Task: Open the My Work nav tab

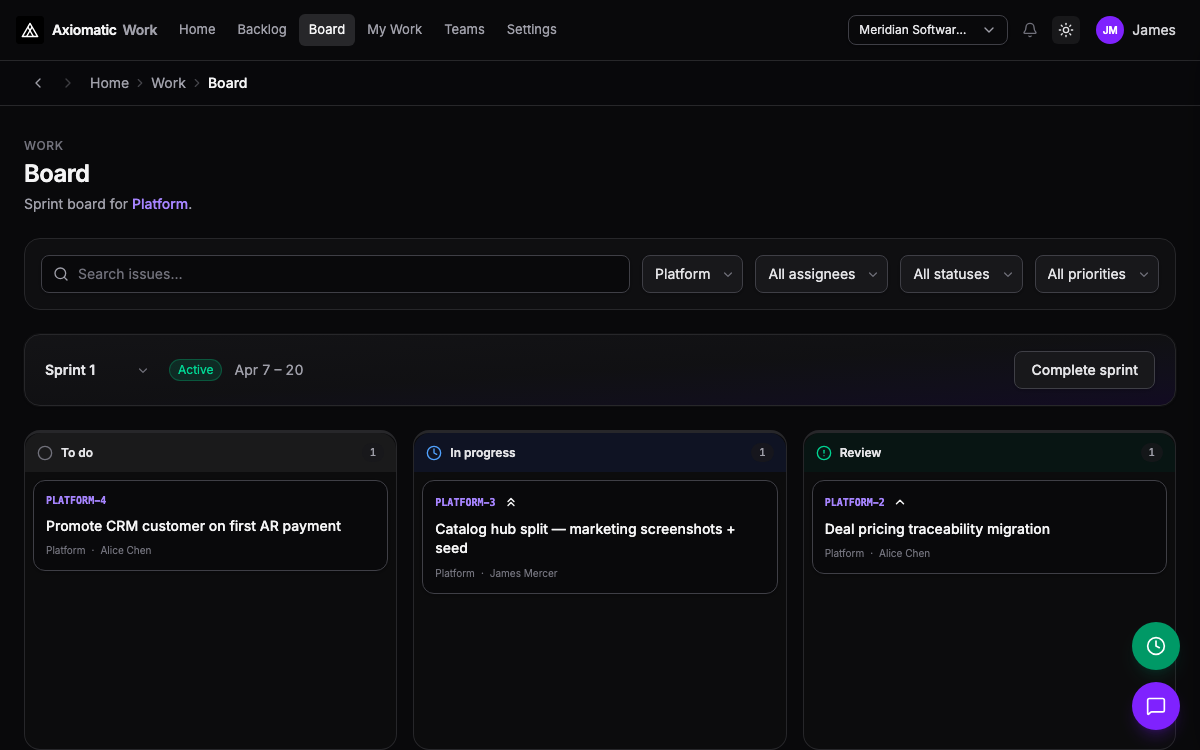Action: pyautogui.click(x=394, y=30)
